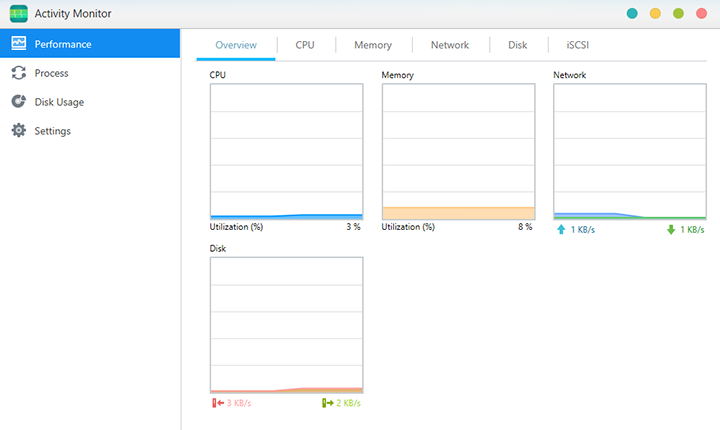The image size is (720, 430).
Task: Open the Process section label
Action: 51,73
